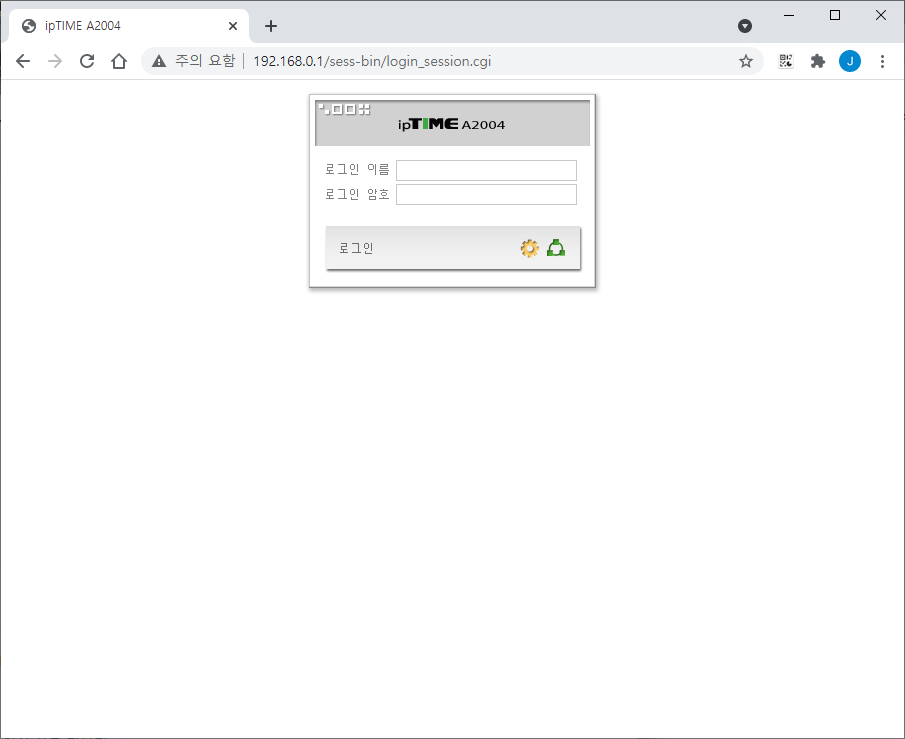Image resolution: width=905 pixels, height=739 pixels.
Task: Close the ipTIME A2004 tab
Action: point(233,26)
